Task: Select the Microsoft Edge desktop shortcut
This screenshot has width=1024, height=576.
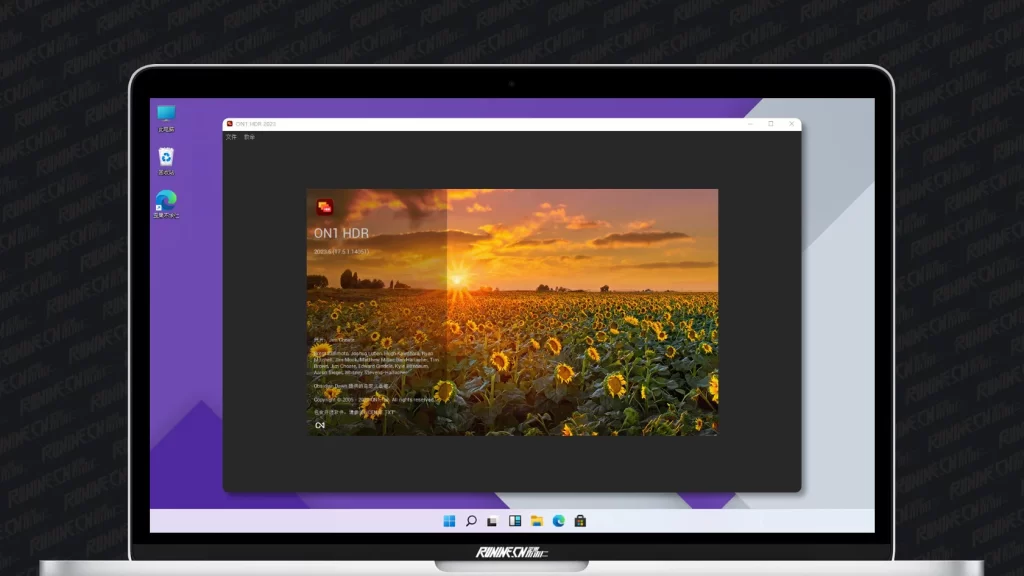Action: [x=166, y=202]
